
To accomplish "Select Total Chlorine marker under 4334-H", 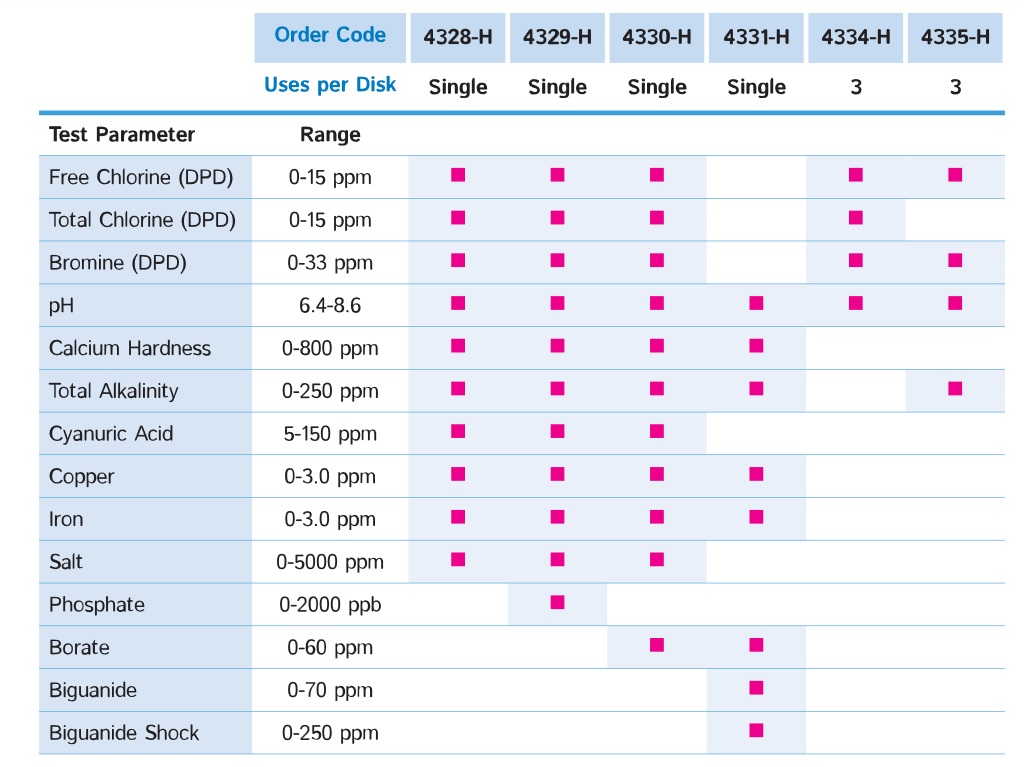I will pos(856,217).
